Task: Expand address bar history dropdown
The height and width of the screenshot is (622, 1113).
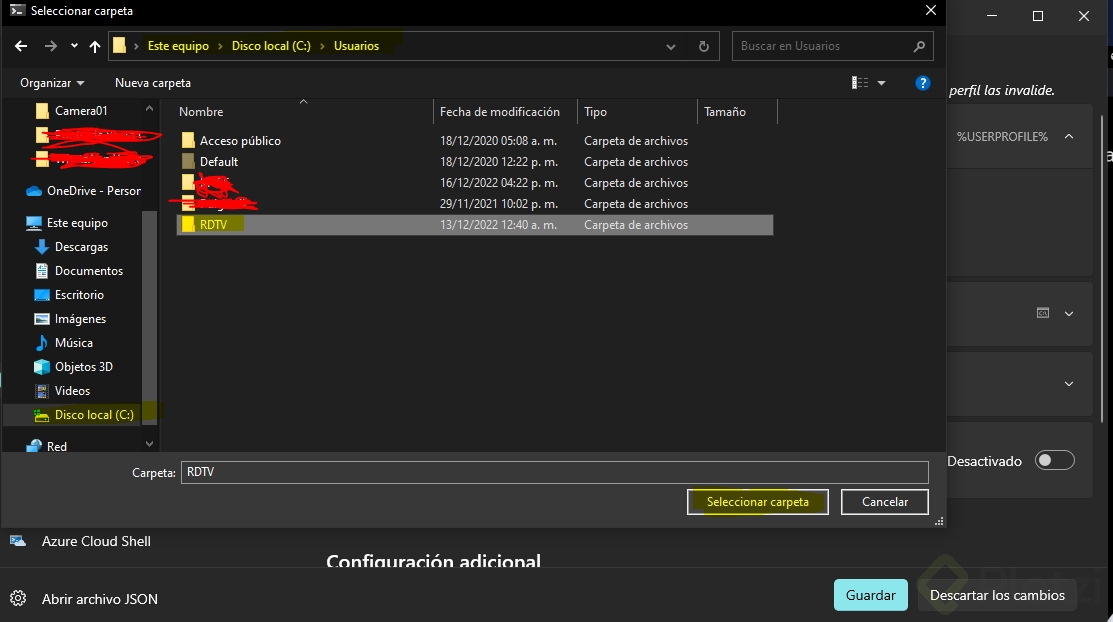Action: [x=671, y=46]
